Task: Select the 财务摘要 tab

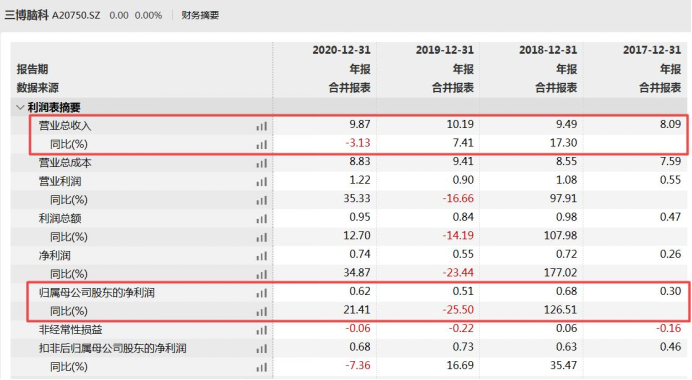Action: tap(200, 15)
